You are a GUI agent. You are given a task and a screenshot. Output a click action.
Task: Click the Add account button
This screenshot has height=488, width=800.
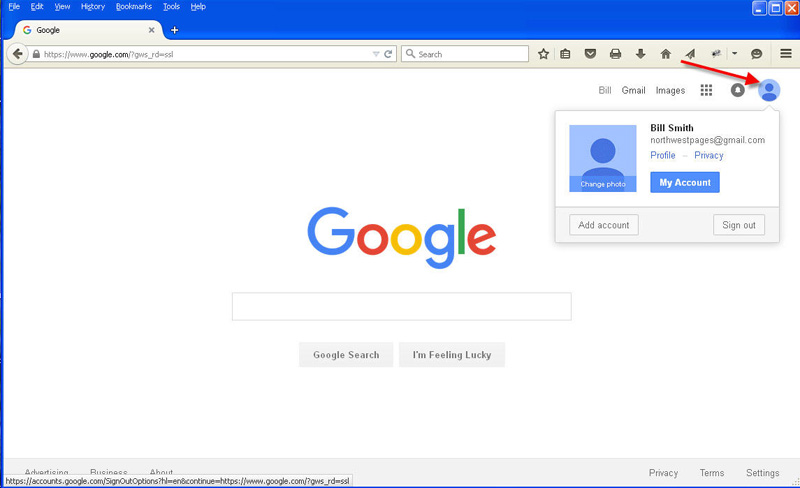click(604, 225)
